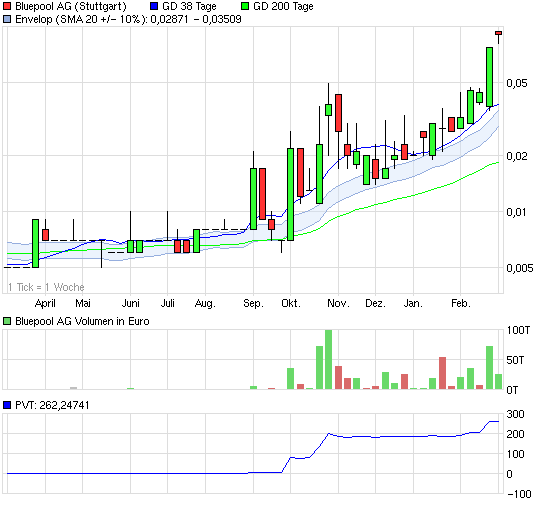Image resolution: width=545 pixels, height=515 pixels.
Task: Click the 'Bluepool AG Volumen in Euro' label
Action: [x=82, y=321]
